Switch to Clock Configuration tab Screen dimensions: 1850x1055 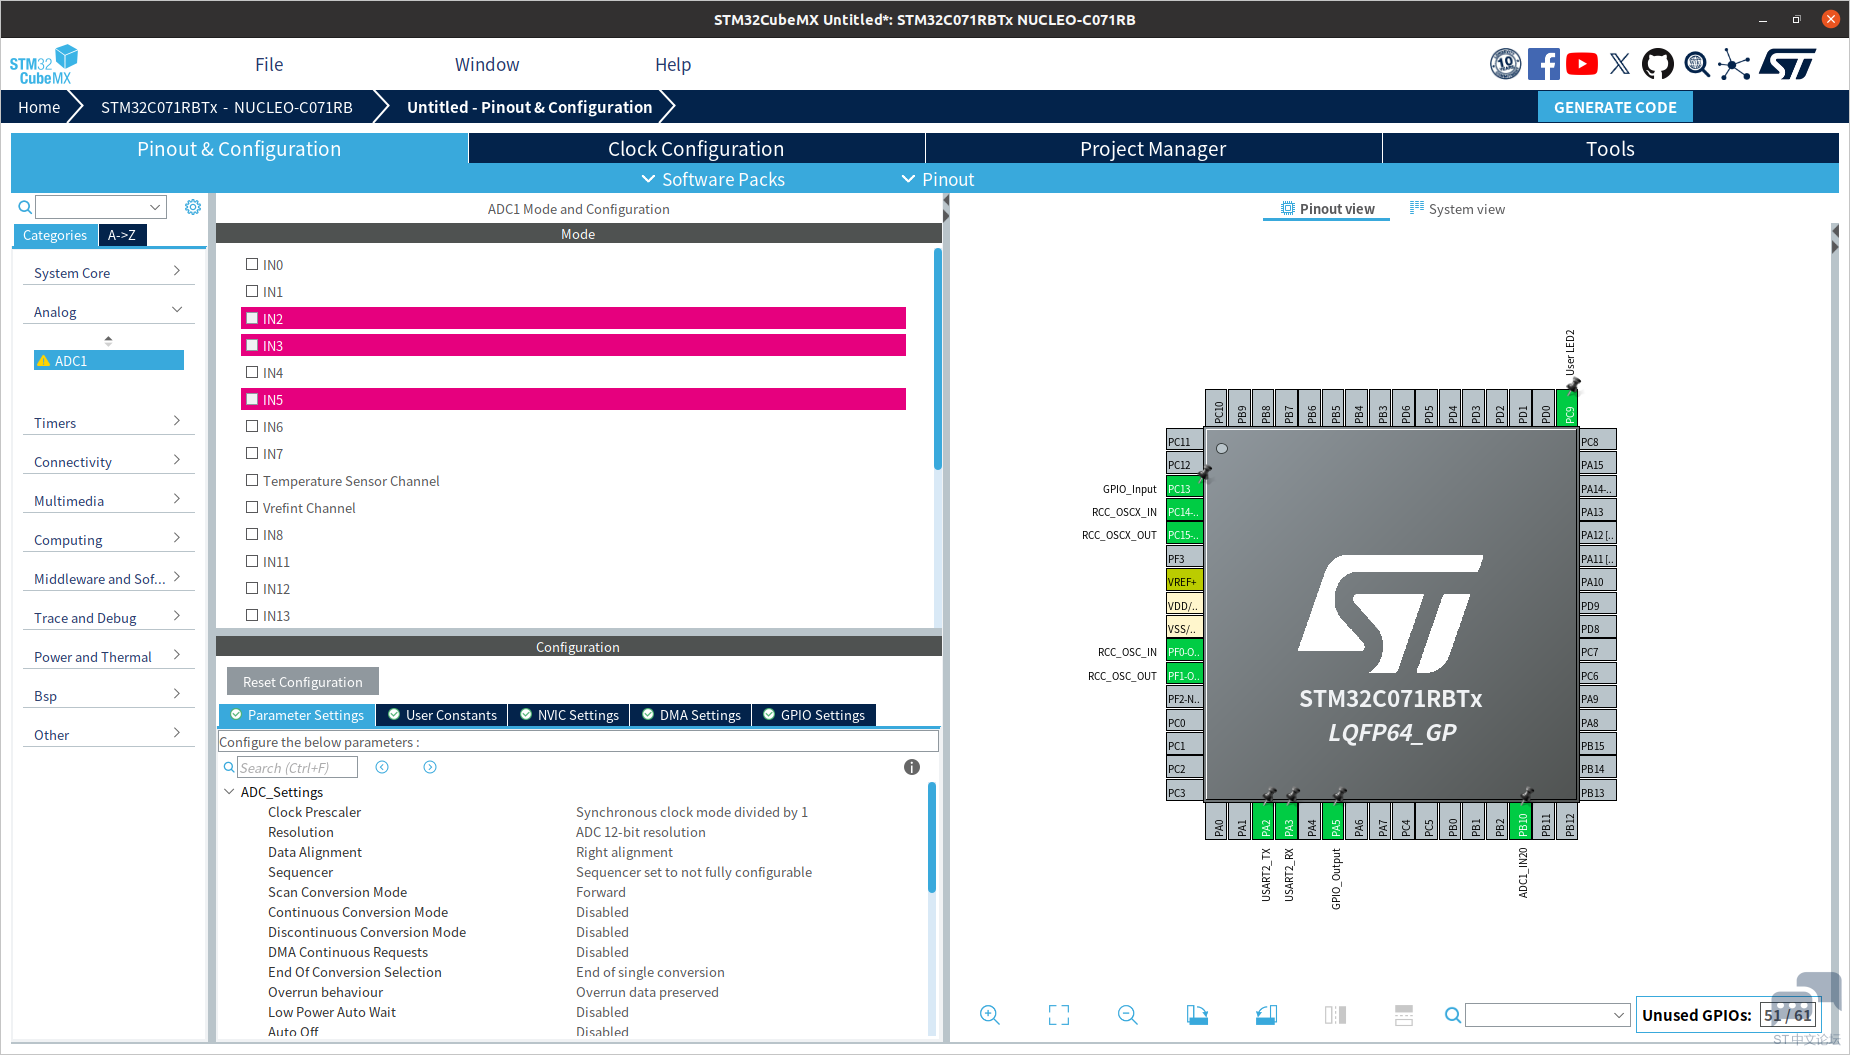tap(696, 149)
